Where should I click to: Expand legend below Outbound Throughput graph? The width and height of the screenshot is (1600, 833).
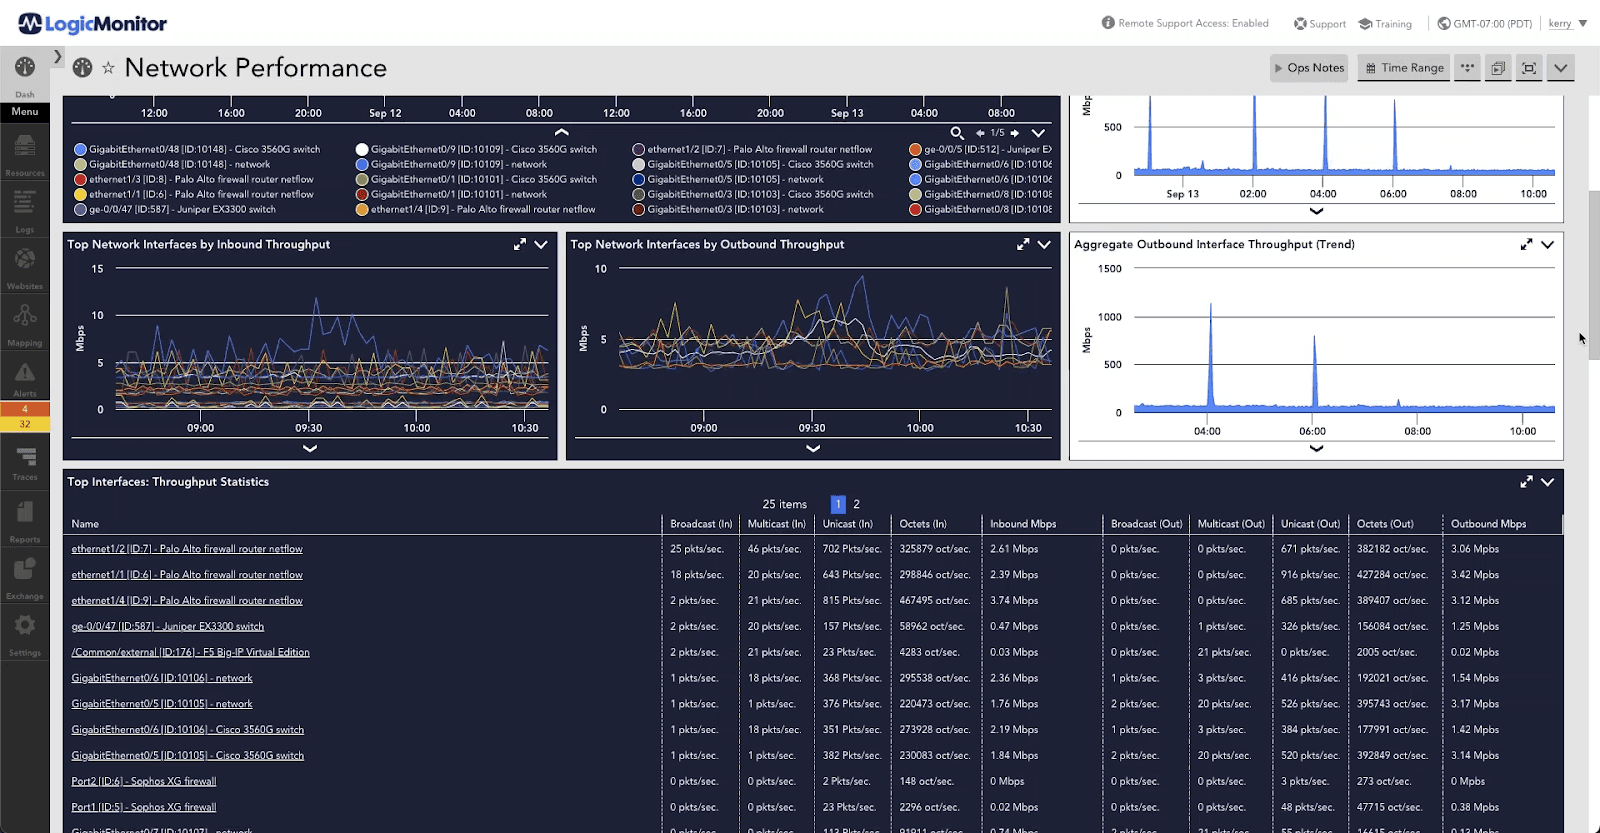[813, 449]
